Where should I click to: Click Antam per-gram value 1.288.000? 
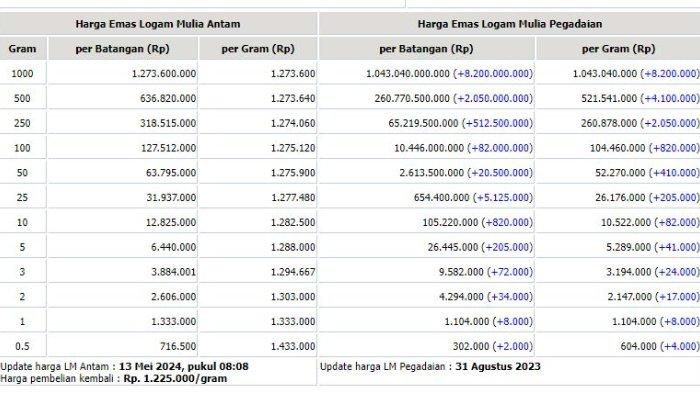[293, 247]
